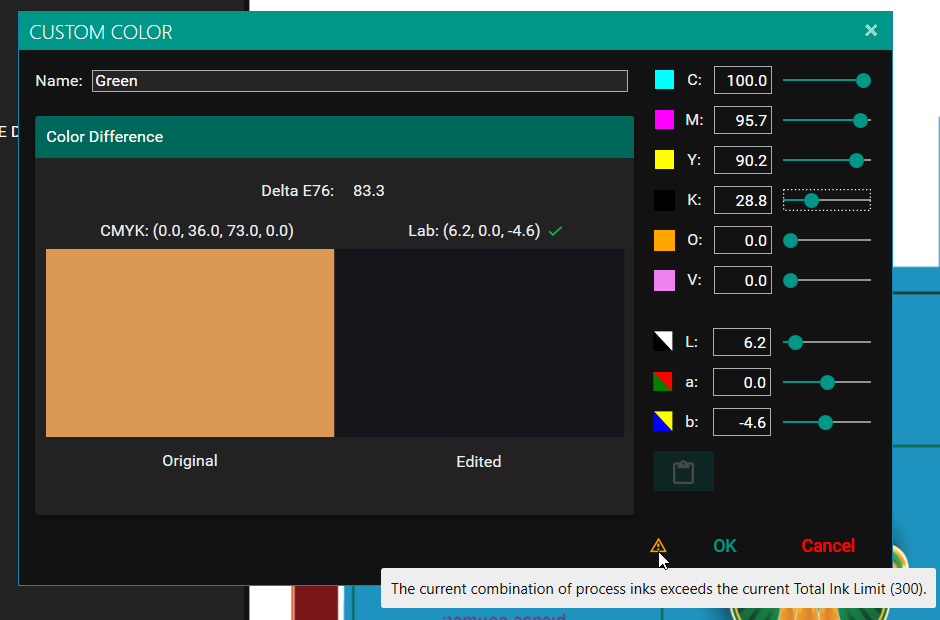Image resolution: width=940 pixels, height=620 pixels.
Task: Close the Custom Color dialog
Action: pyautogui.click(x=871, y=31)
